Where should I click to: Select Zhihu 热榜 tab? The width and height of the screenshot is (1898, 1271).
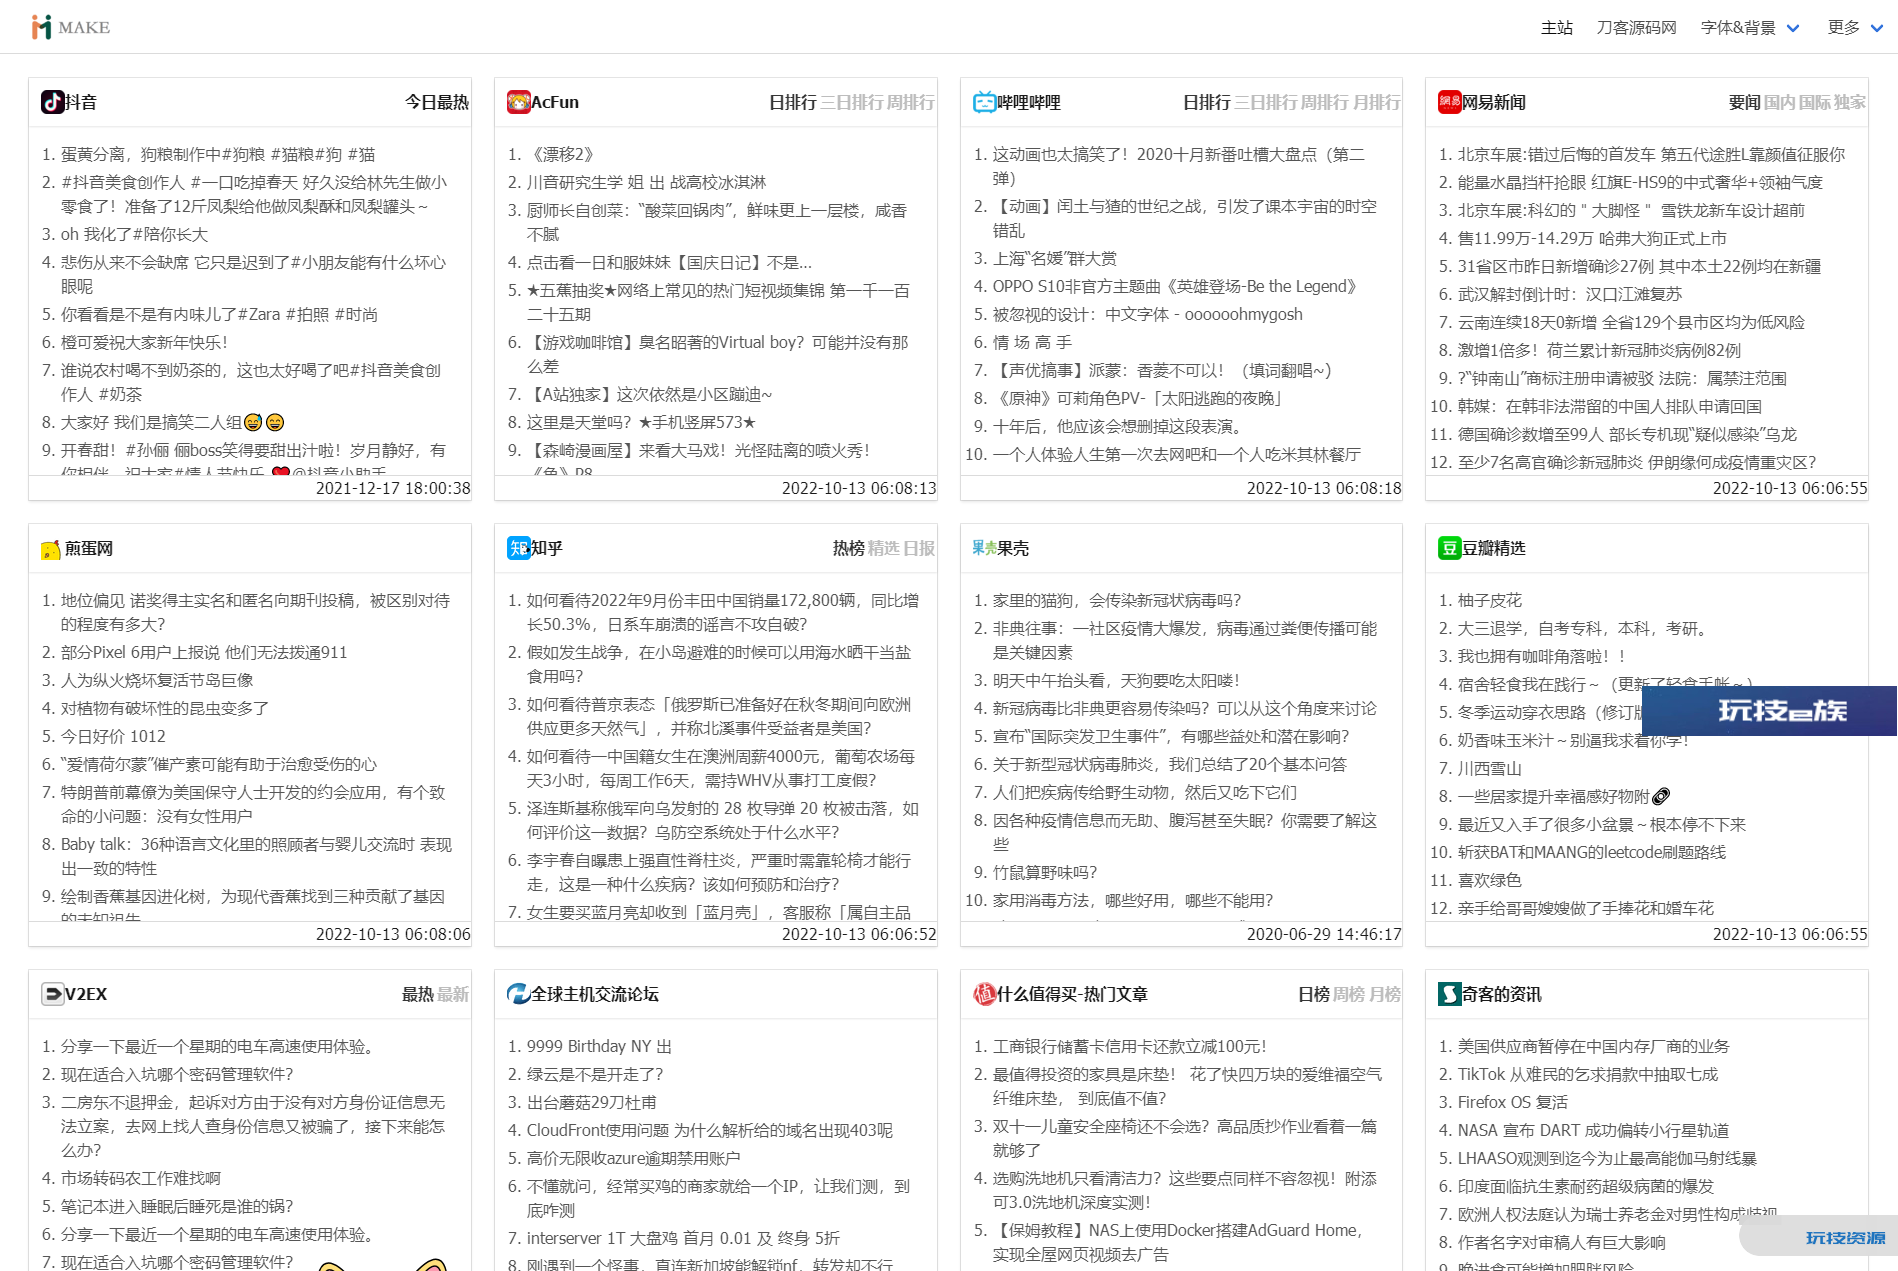point(849,548)
